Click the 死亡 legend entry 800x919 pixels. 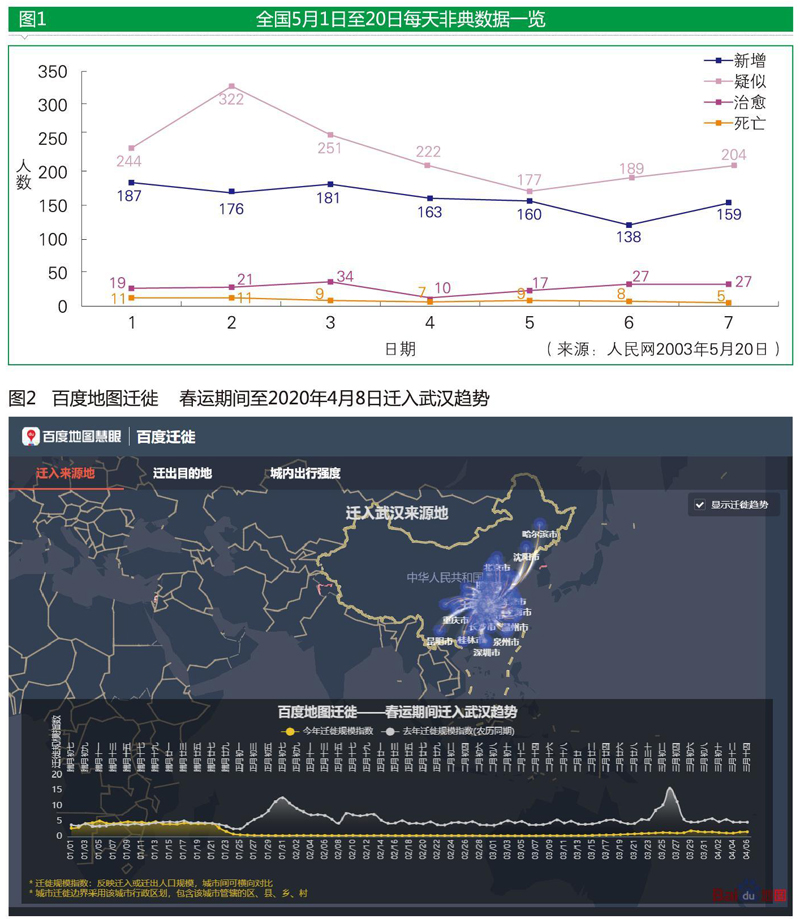coord(735,123)
